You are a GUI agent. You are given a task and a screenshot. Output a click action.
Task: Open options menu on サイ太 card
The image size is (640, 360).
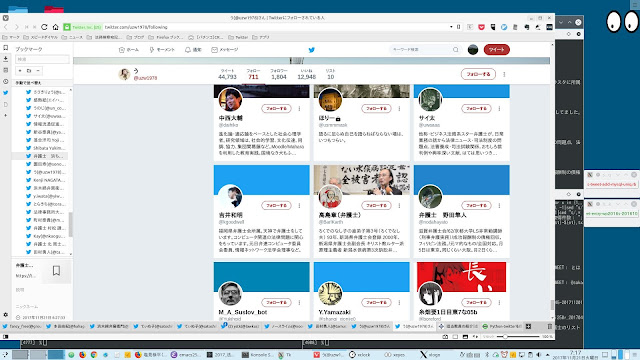click(x=499, y=109)
